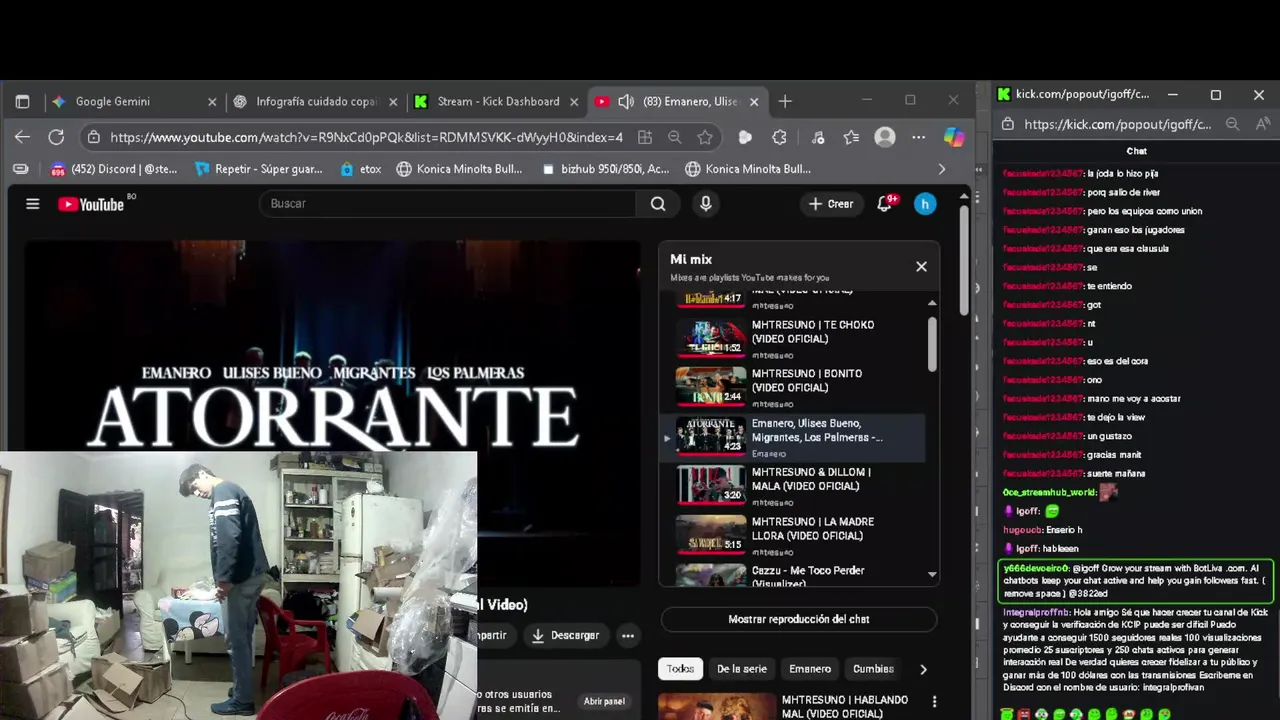The width and height of the screenshot is (1280, 720).
Task: Launch the Copilot icon in Edge
Action: 954,137
